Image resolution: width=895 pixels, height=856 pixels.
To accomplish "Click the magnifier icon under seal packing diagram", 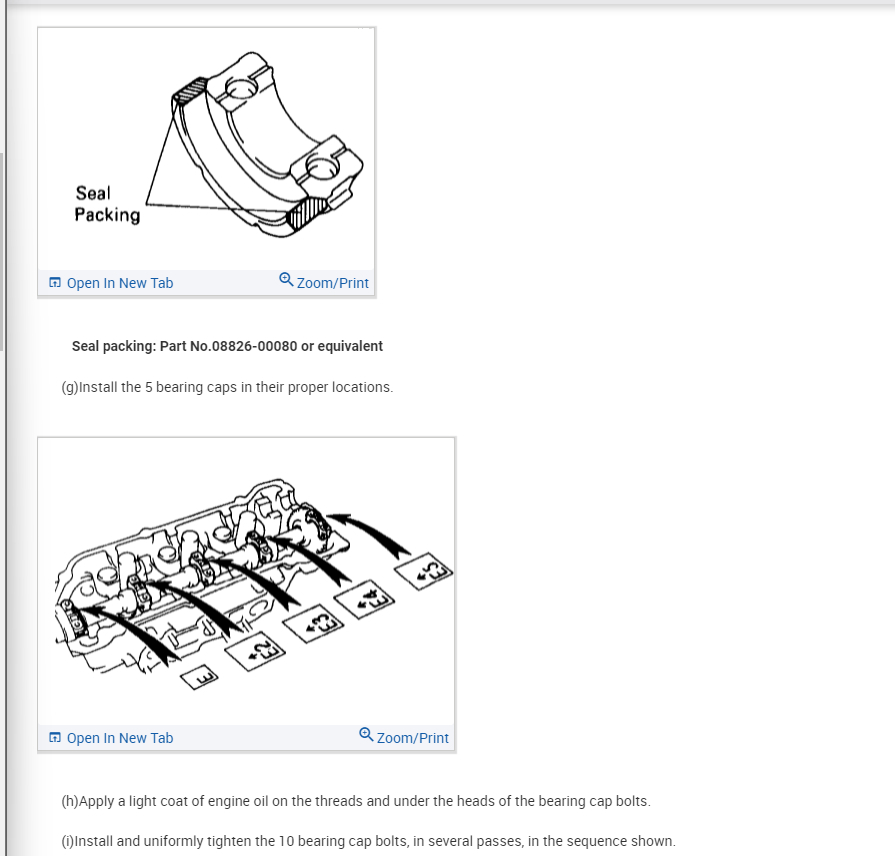I will [x=286, y=280].
